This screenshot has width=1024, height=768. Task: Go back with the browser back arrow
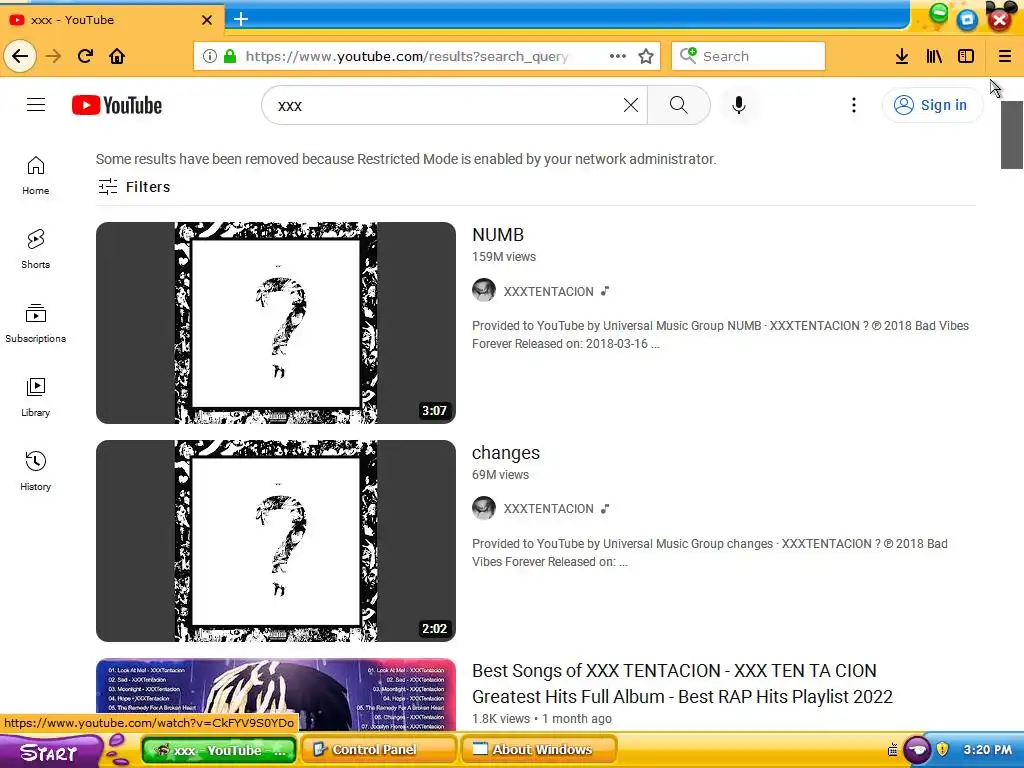click(x=20, y=56)
